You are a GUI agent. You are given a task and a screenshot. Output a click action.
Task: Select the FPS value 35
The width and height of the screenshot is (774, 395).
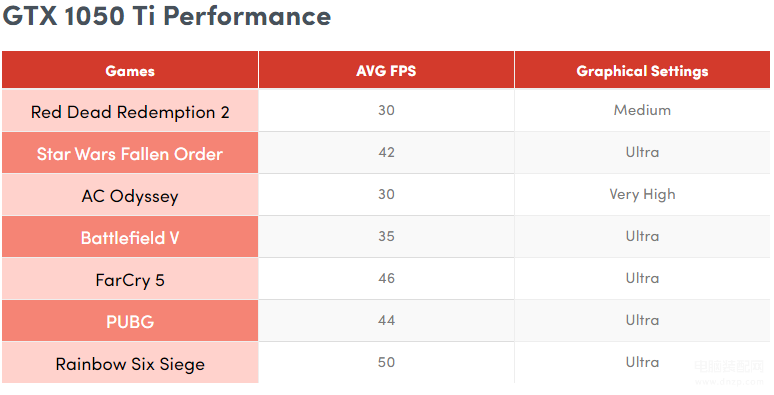click(x=387, y=236)
